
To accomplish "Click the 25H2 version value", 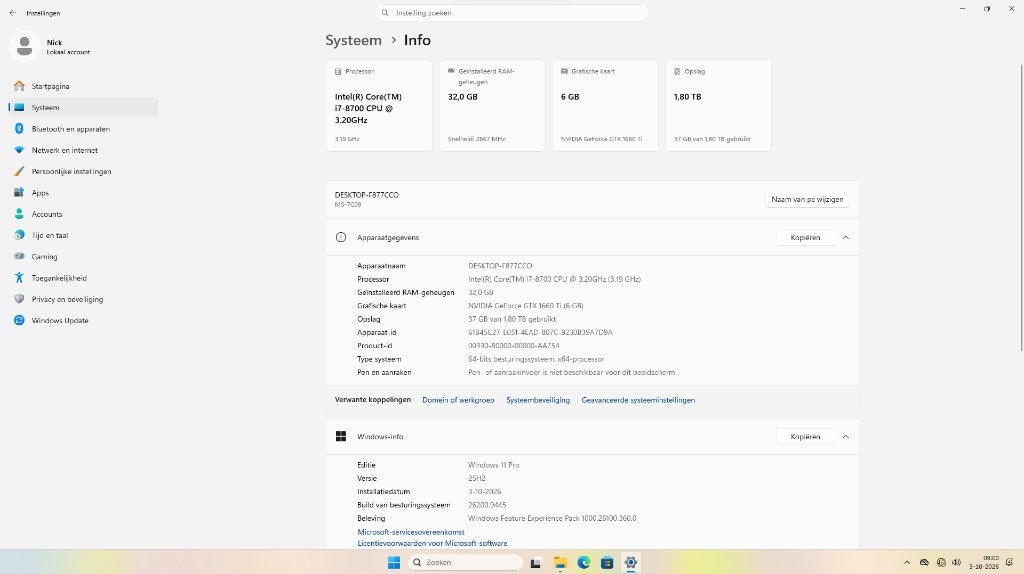I will tap(477, 479).
